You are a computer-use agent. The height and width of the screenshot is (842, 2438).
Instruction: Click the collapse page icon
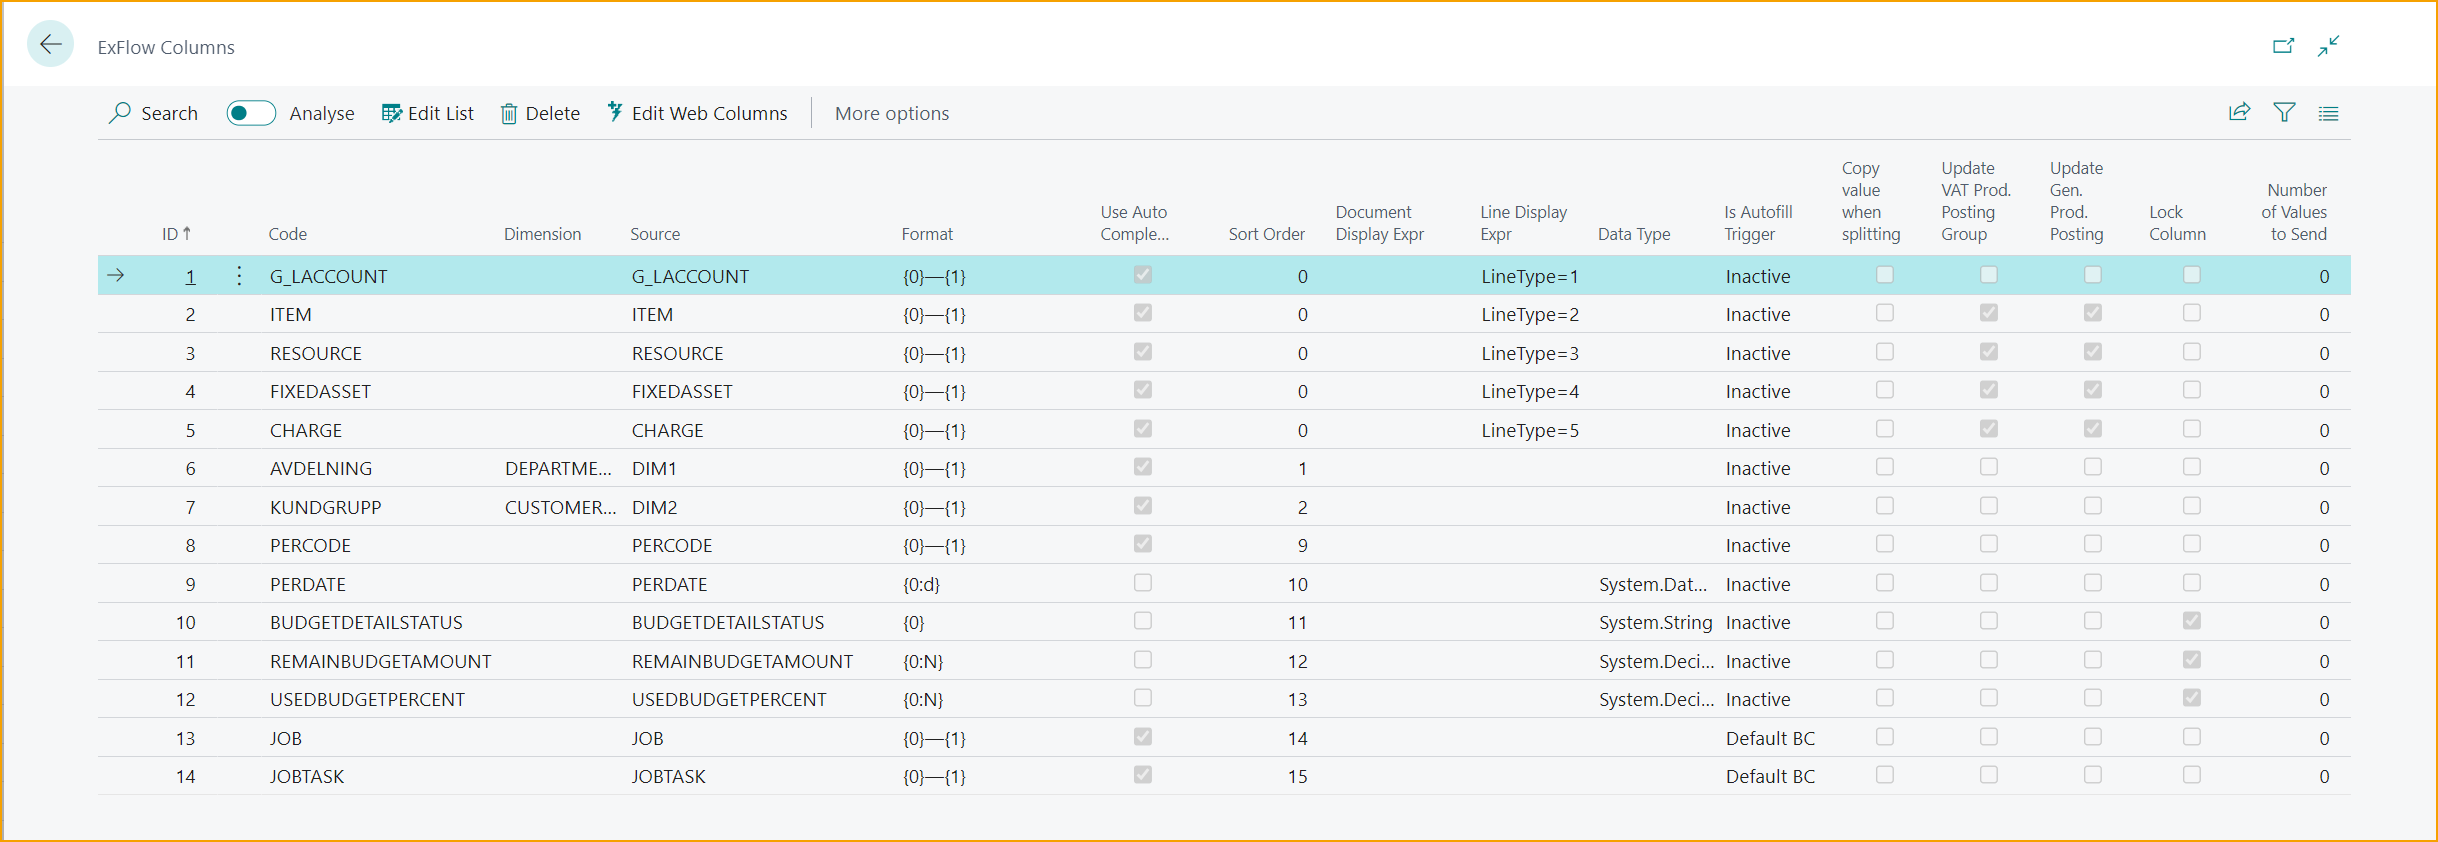pyautogui.click(x=2329, y=46)
